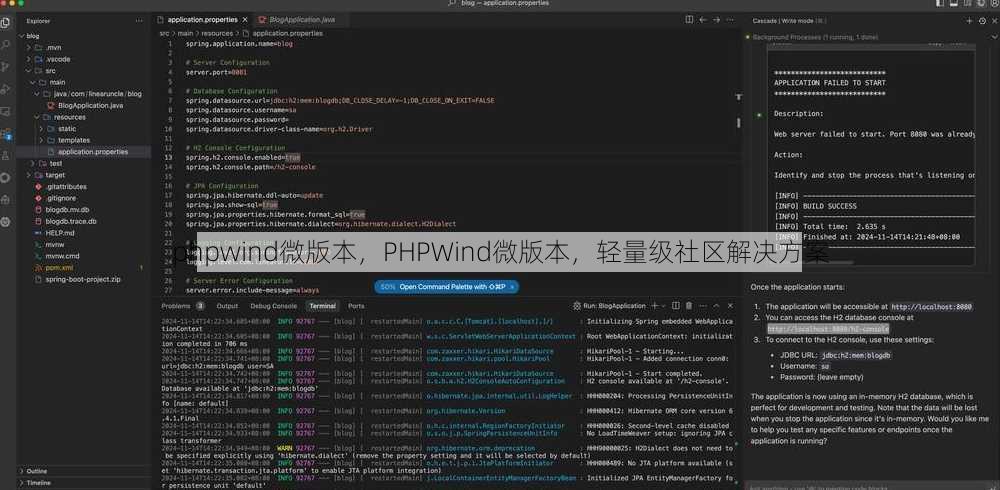
Task: Click Explorer panel more actions ellipsis
Action: click(x=139, y=20)
